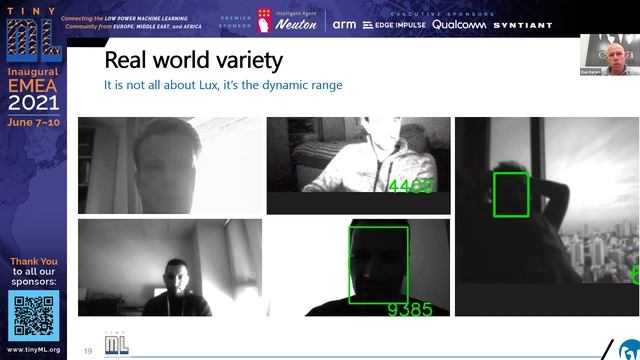Image resolution: width=640 pixels, height=360 pixels.
Task: Click the dynamic range subtitle text
Action: click(x=223, y=85)
